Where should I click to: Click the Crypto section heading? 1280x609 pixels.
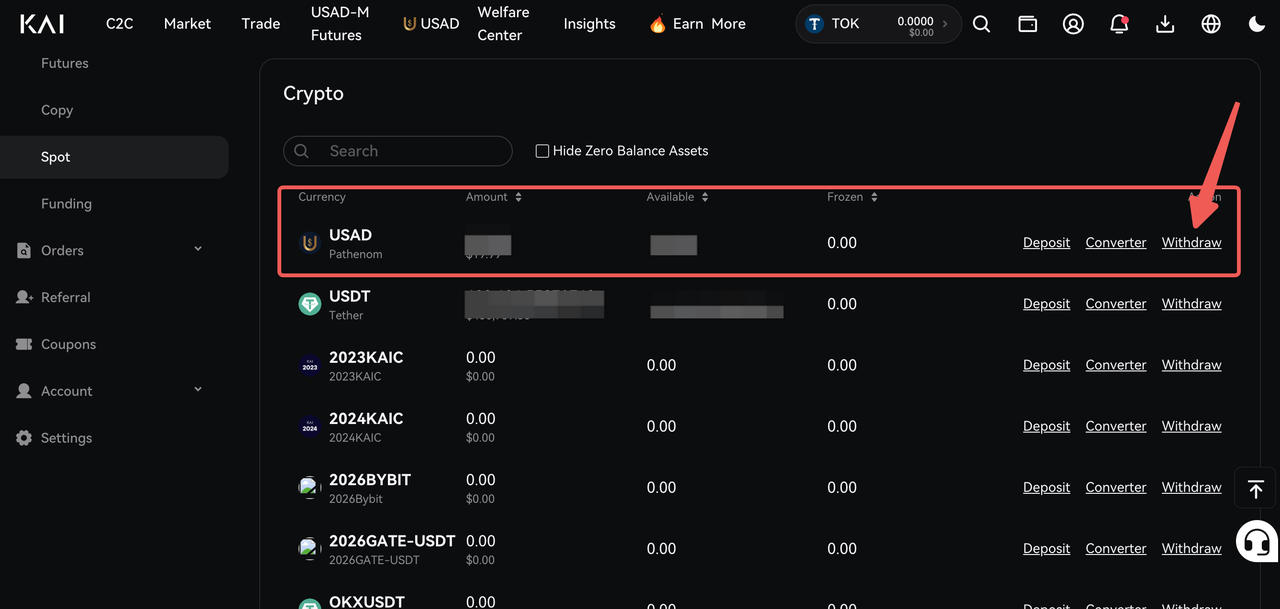[x=313, y=94]
